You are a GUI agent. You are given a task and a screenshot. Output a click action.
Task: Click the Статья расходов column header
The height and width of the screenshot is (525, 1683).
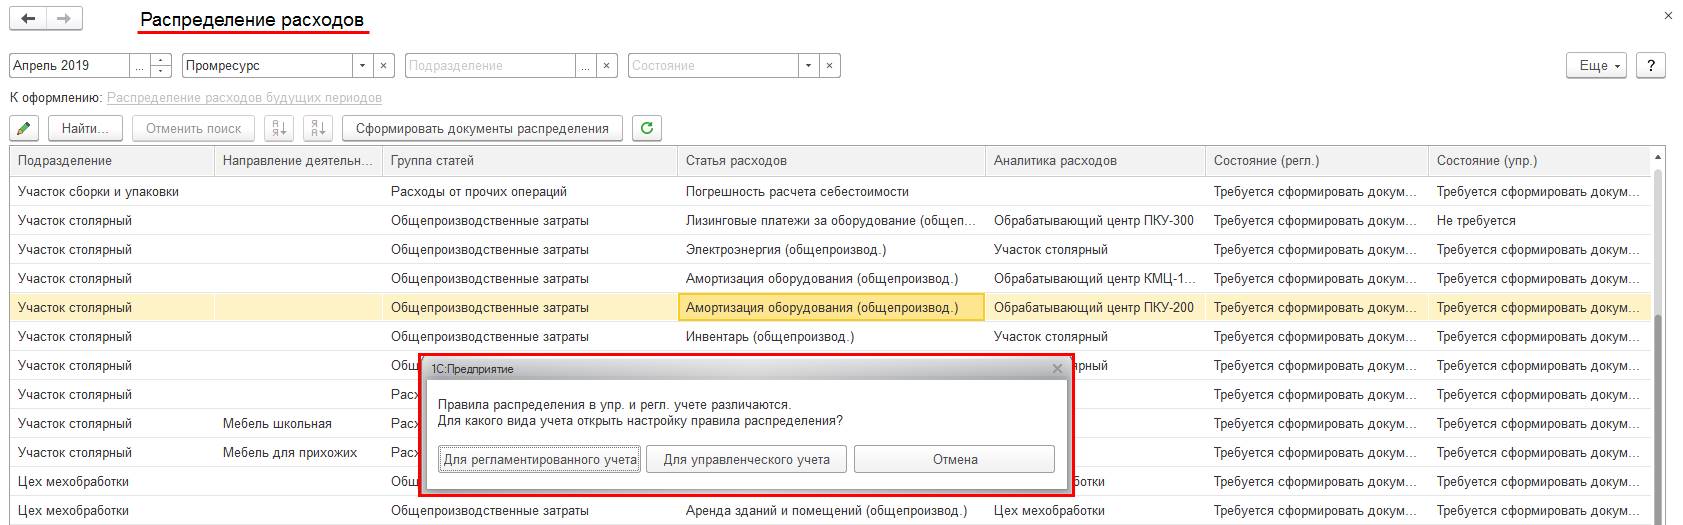pos(736,161)
